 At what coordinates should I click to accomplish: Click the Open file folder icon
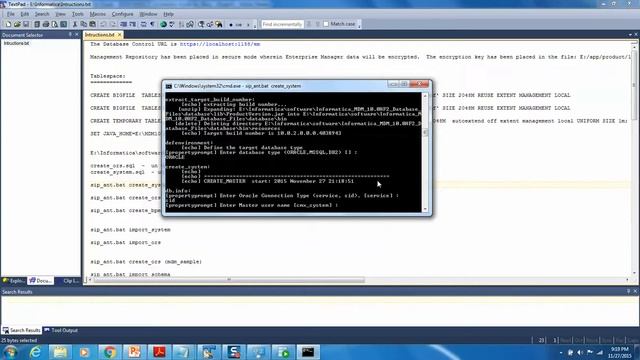[x=17, y=24]
